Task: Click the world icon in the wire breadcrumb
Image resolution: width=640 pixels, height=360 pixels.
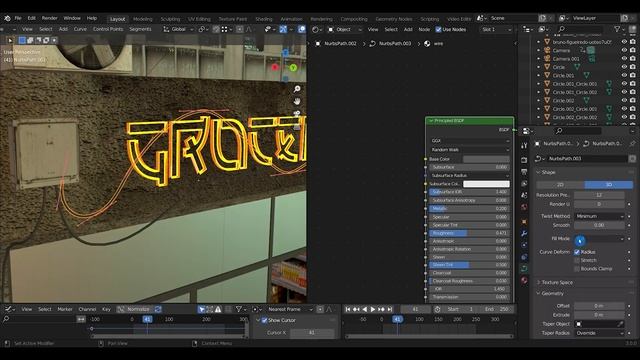Action: (x=427, y=44)
